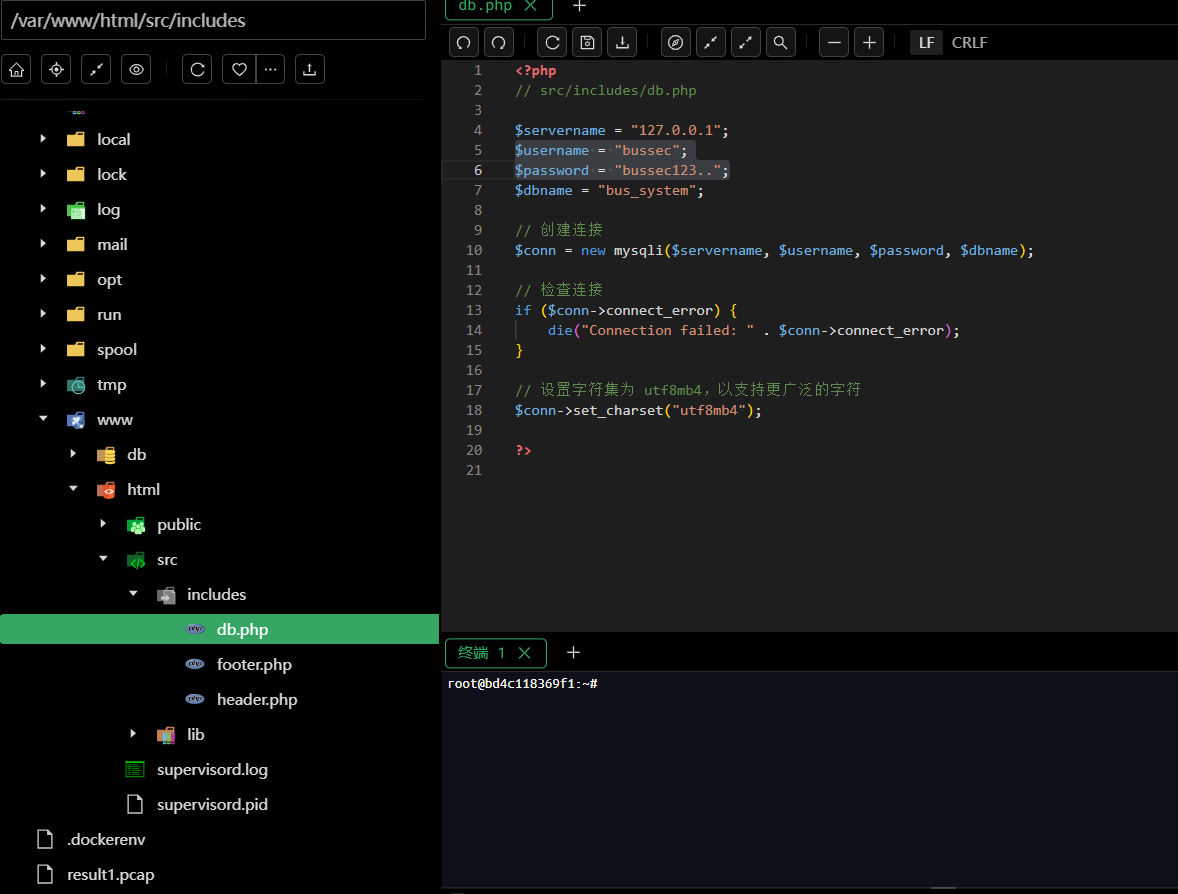Viewport: 1178px width, 894px height.
Task: Click the home directory icon
Action: pos(17,69)
